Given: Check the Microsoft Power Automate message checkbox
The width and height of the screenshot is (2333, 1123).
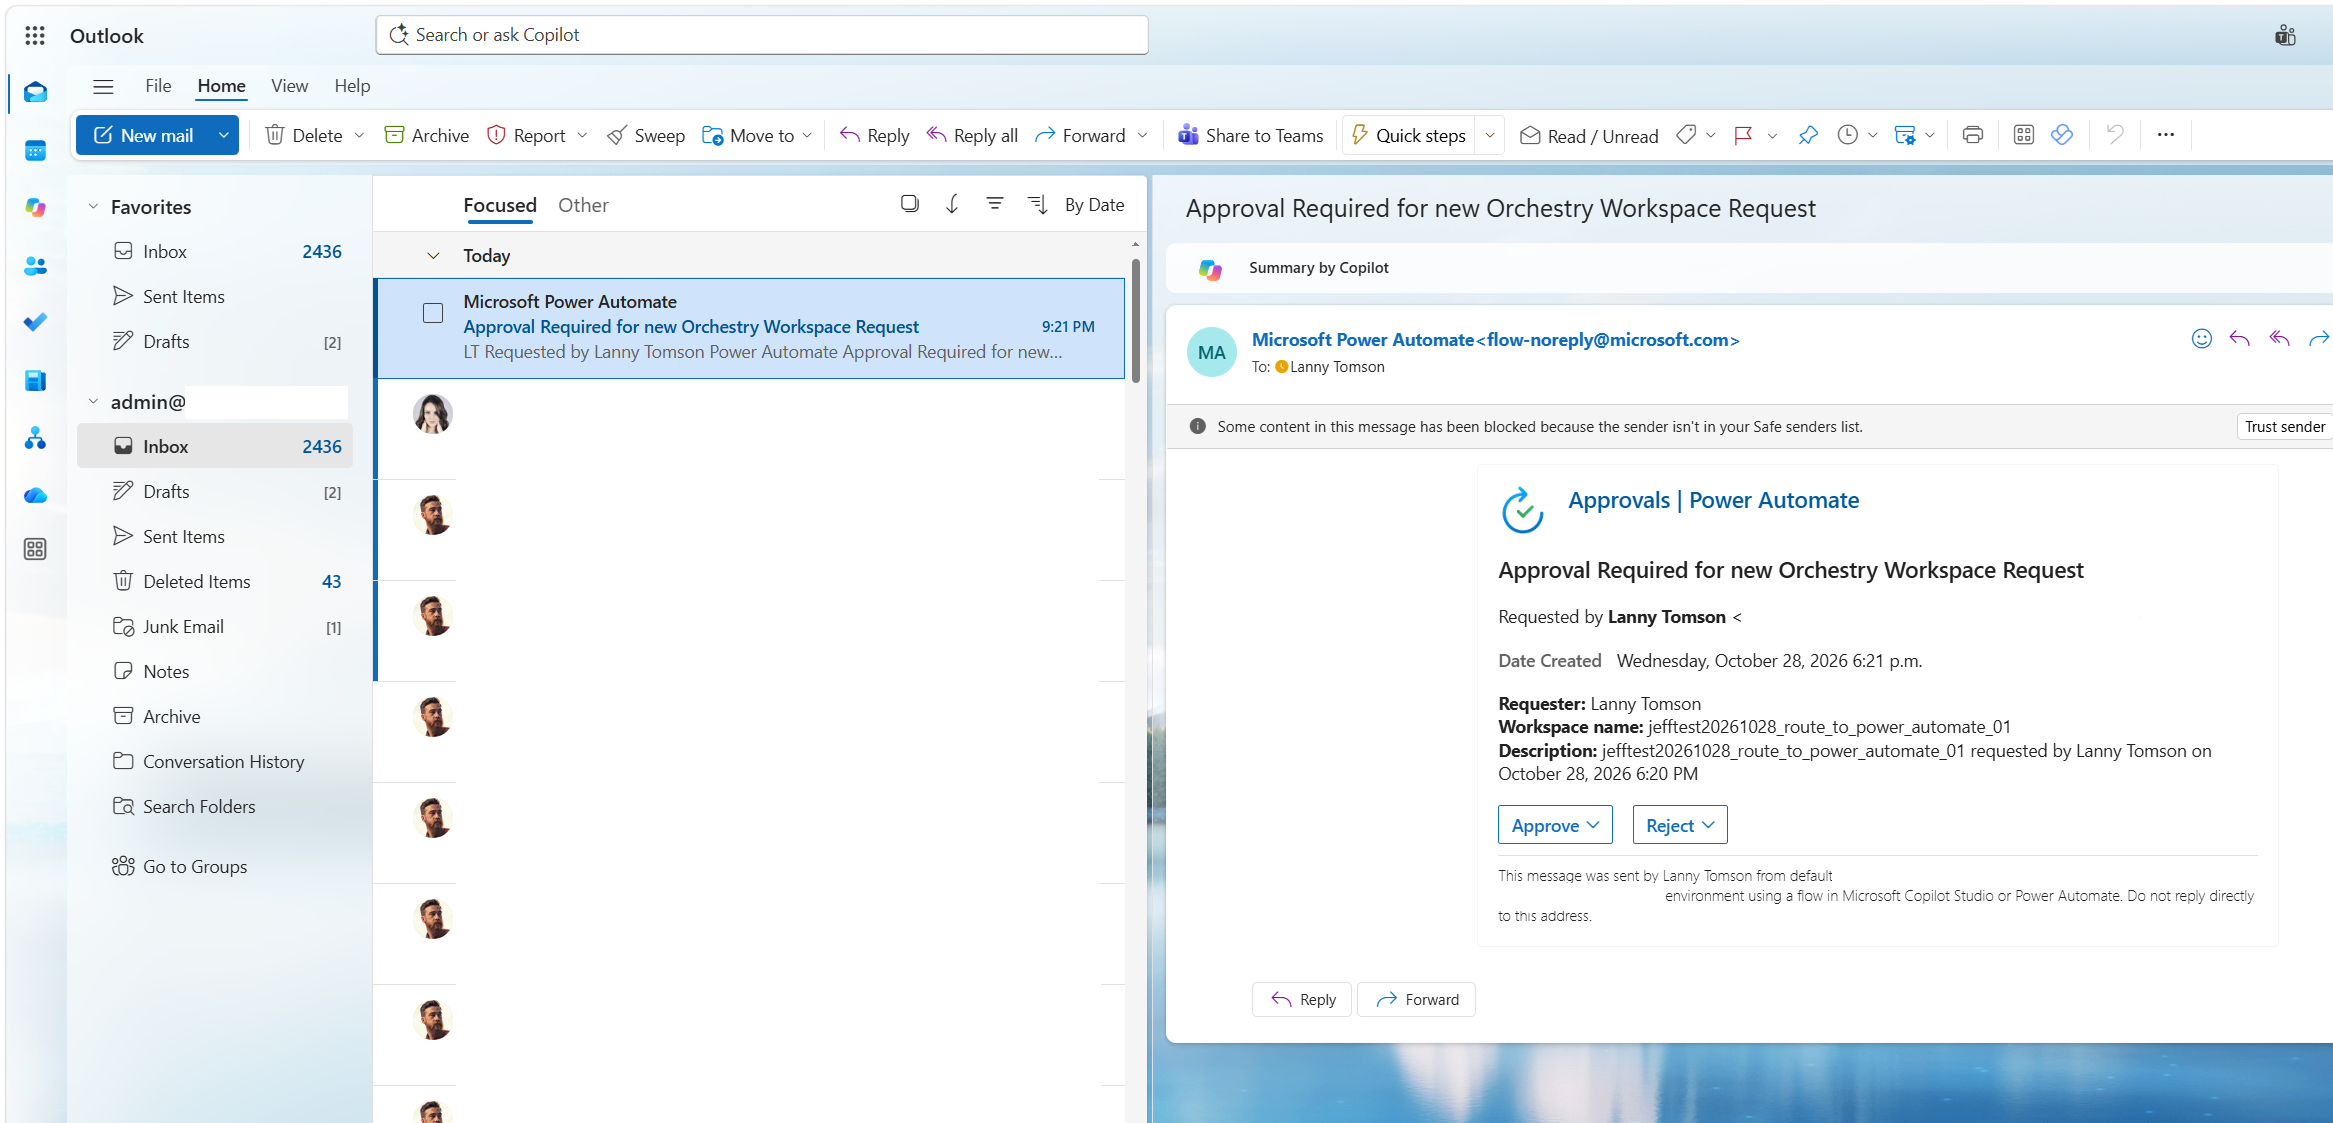Looking at the screenshot, I should [433, 313].
